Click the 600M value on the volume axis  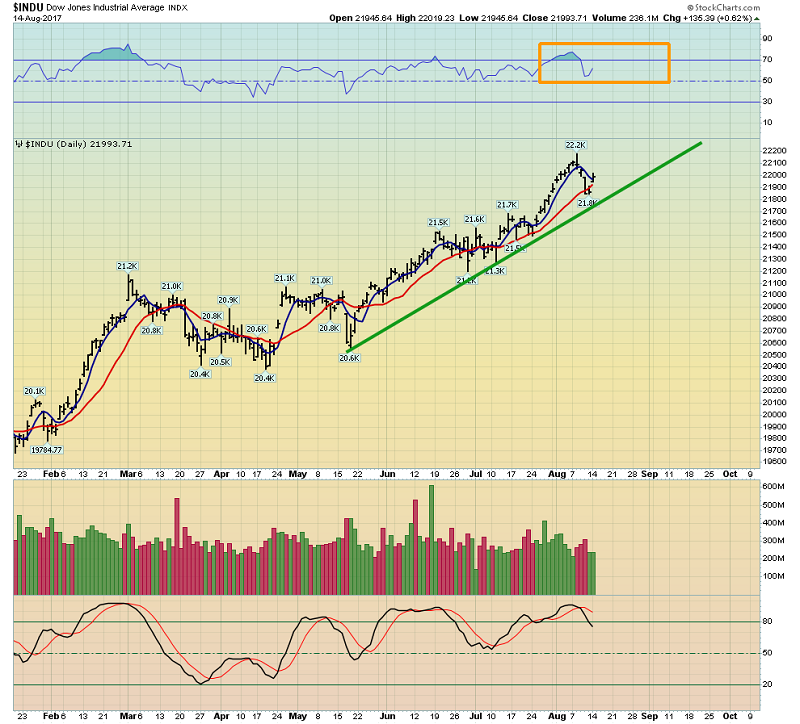tap(773, 487)
